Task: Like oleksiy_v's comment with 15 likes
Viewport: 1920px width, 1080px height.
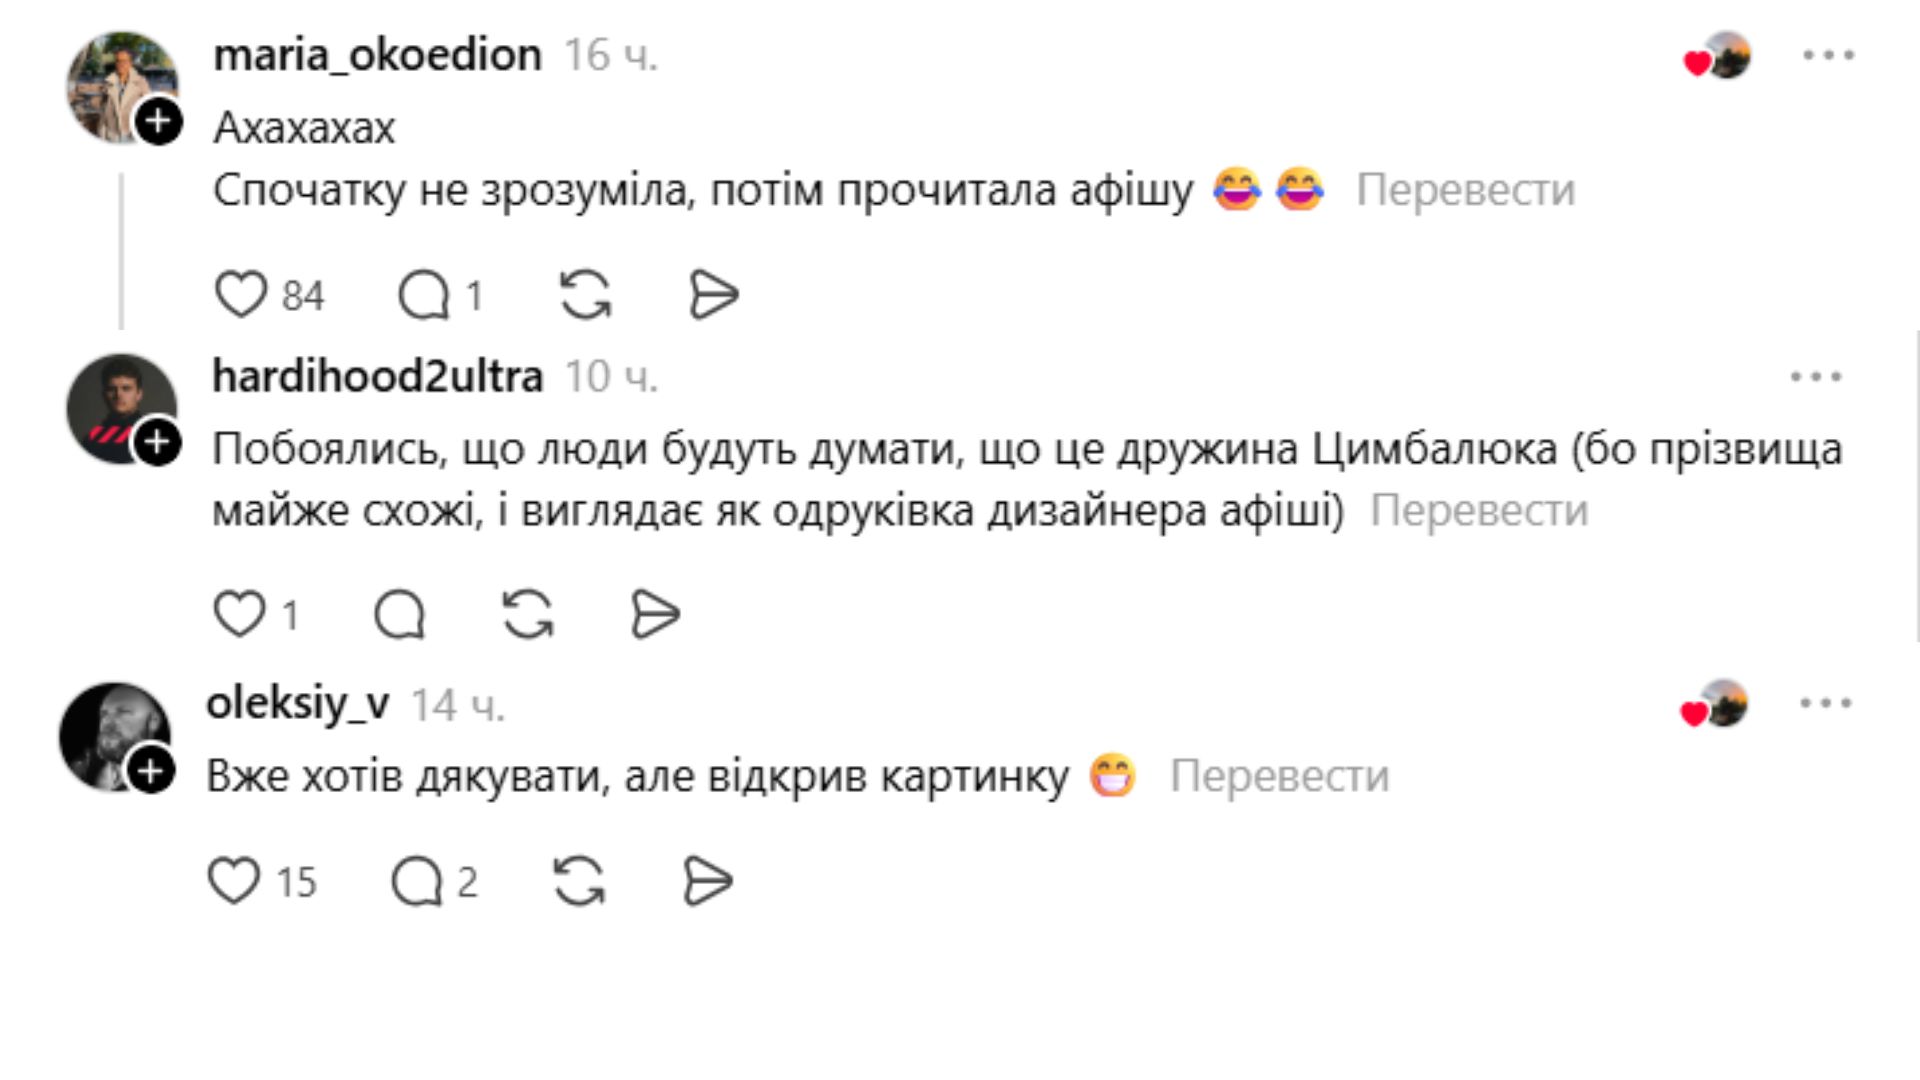Action: [234, 882]
